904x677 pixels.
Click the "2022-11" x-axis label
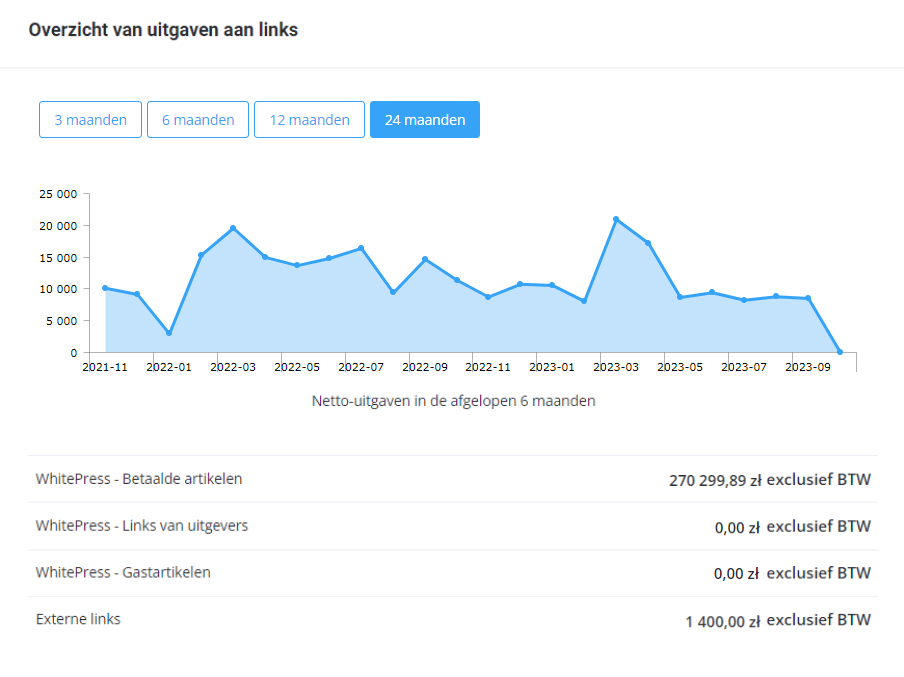tap(488, 367)
